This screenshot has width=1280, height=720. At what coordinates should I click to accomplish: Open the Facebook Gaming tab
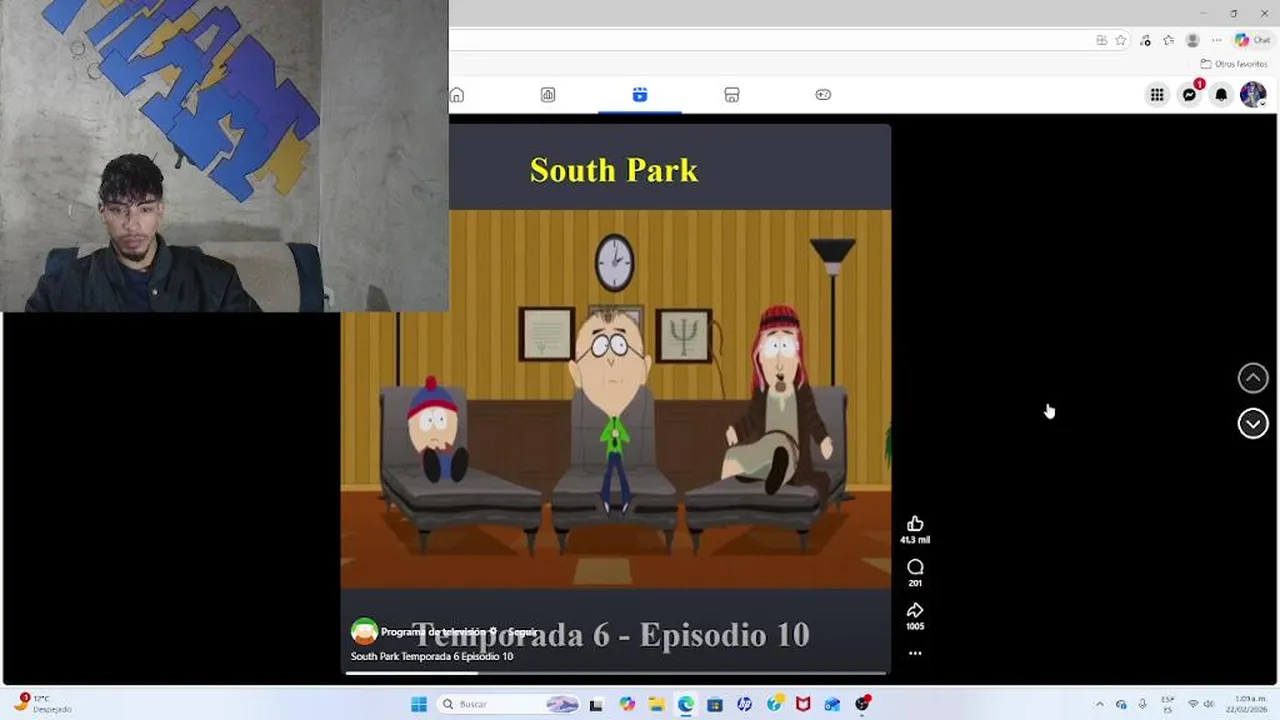pos(823,95)
